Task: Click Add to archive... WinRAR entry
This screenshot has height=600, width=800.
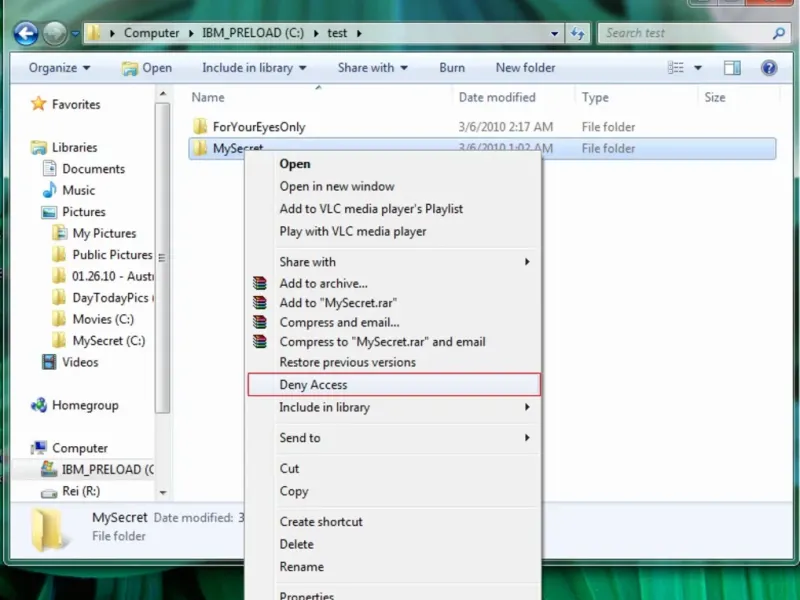Action: click(323, 284)
